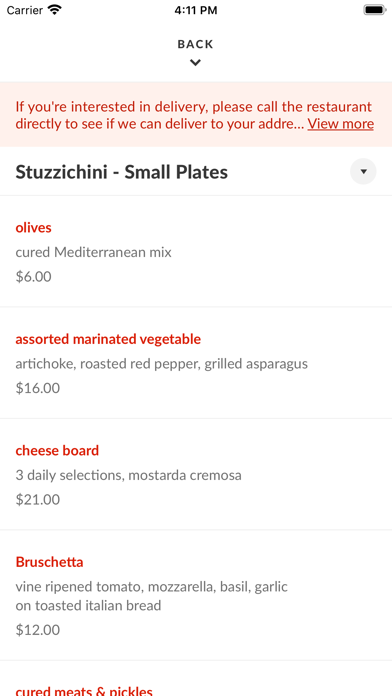Tap the $21.00 cheese board price
Image resolution: width=392 pixels, height=696 pixels.
38,499
